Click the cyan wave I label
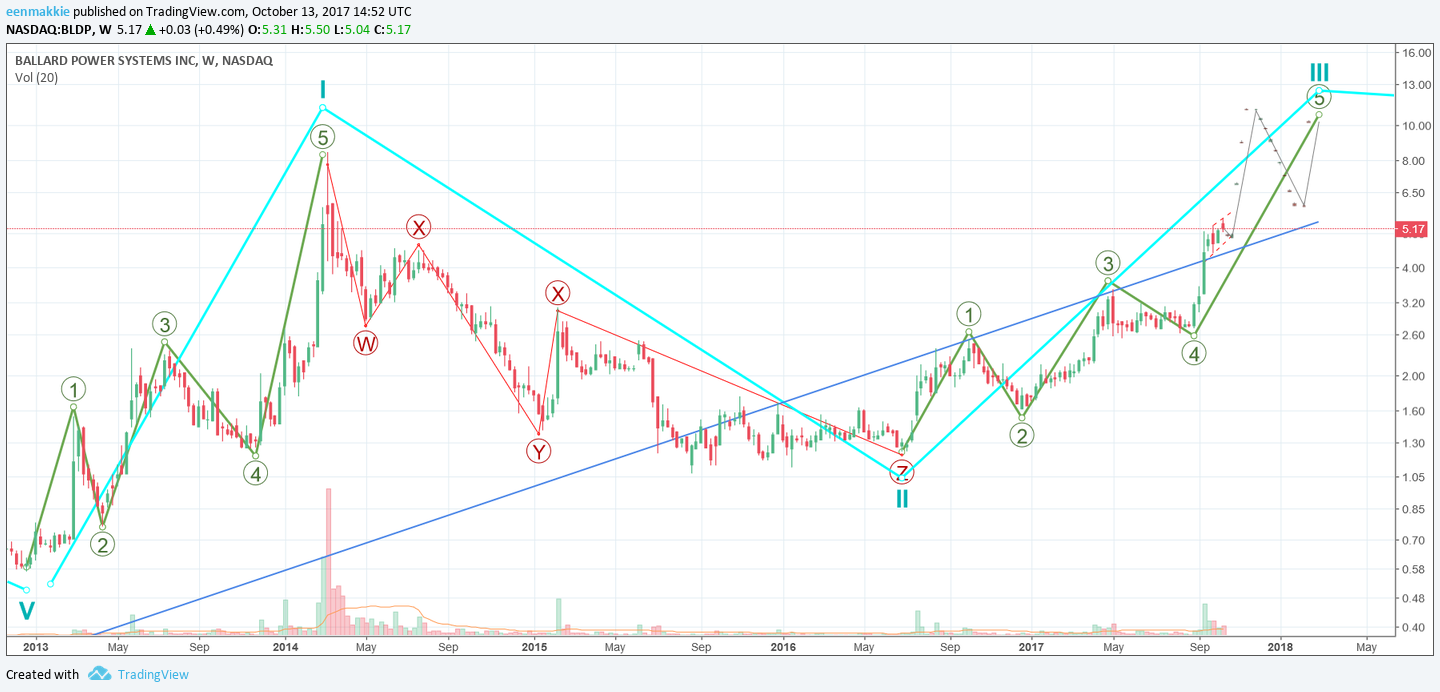The image size is (1440, 692). coord(323,89)
